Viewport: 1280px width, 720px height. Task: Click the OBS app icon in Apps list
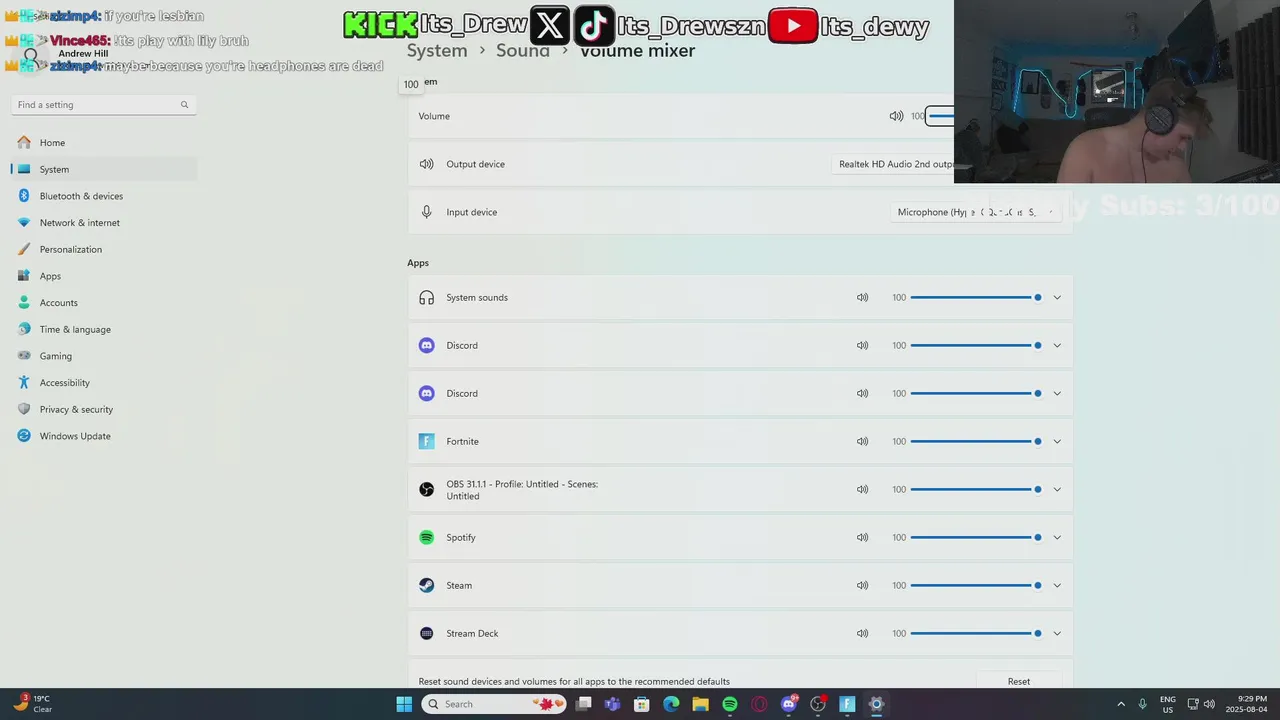427,490
